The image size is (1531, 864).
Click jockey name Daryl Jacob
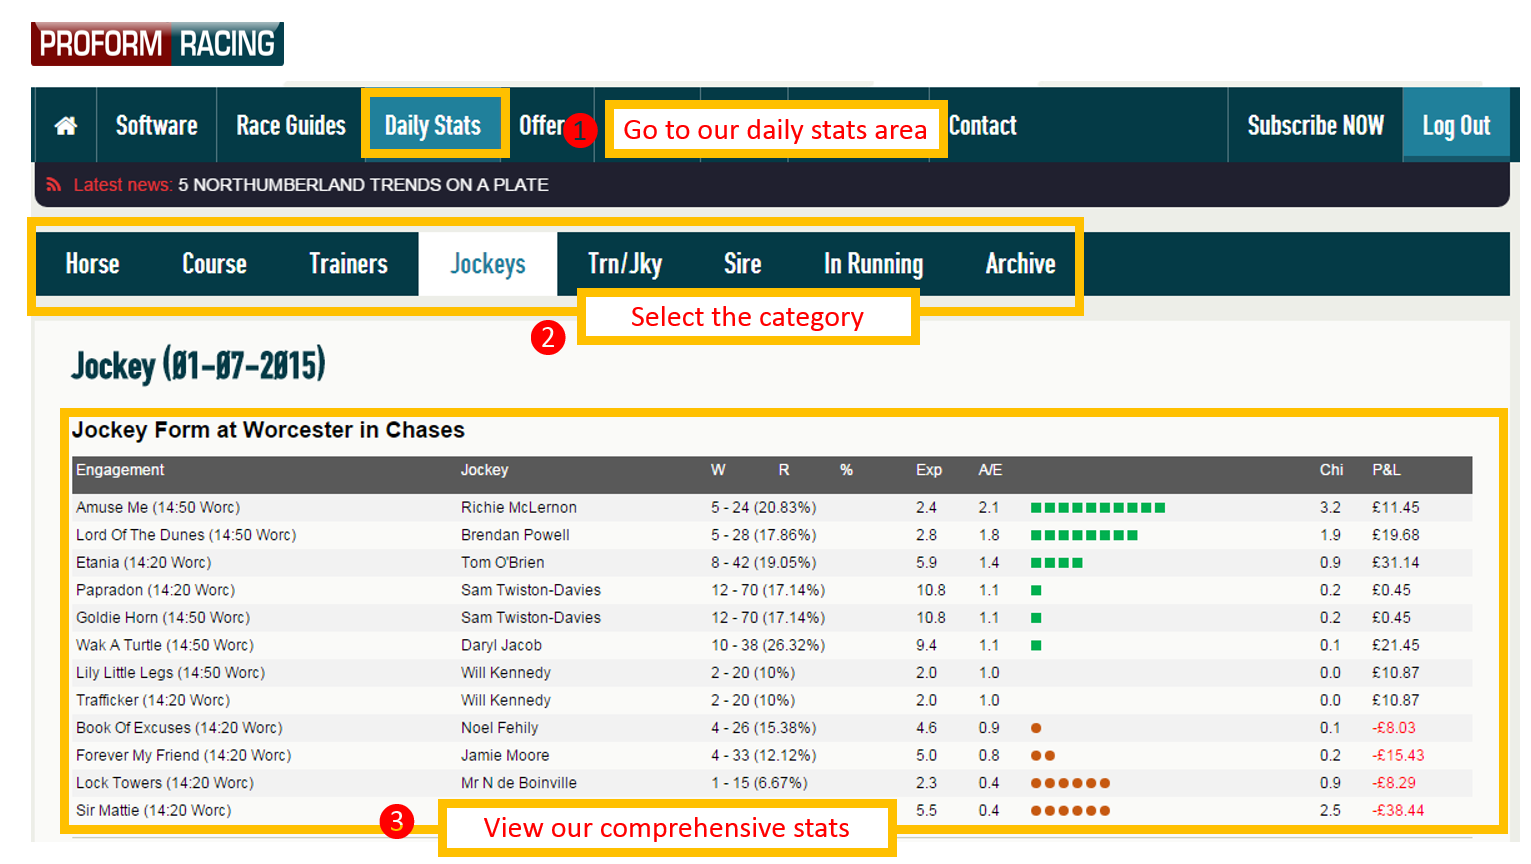coord(501,645)
